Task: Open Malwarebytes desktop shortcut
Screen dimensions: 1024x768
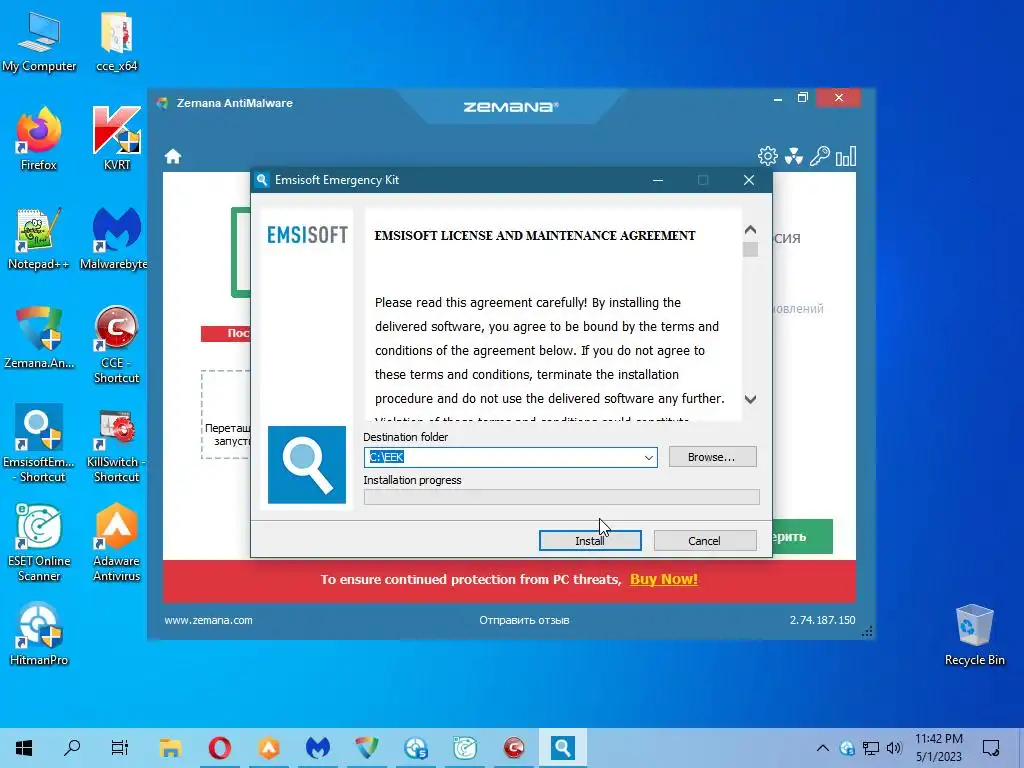Action: point(115,238)
